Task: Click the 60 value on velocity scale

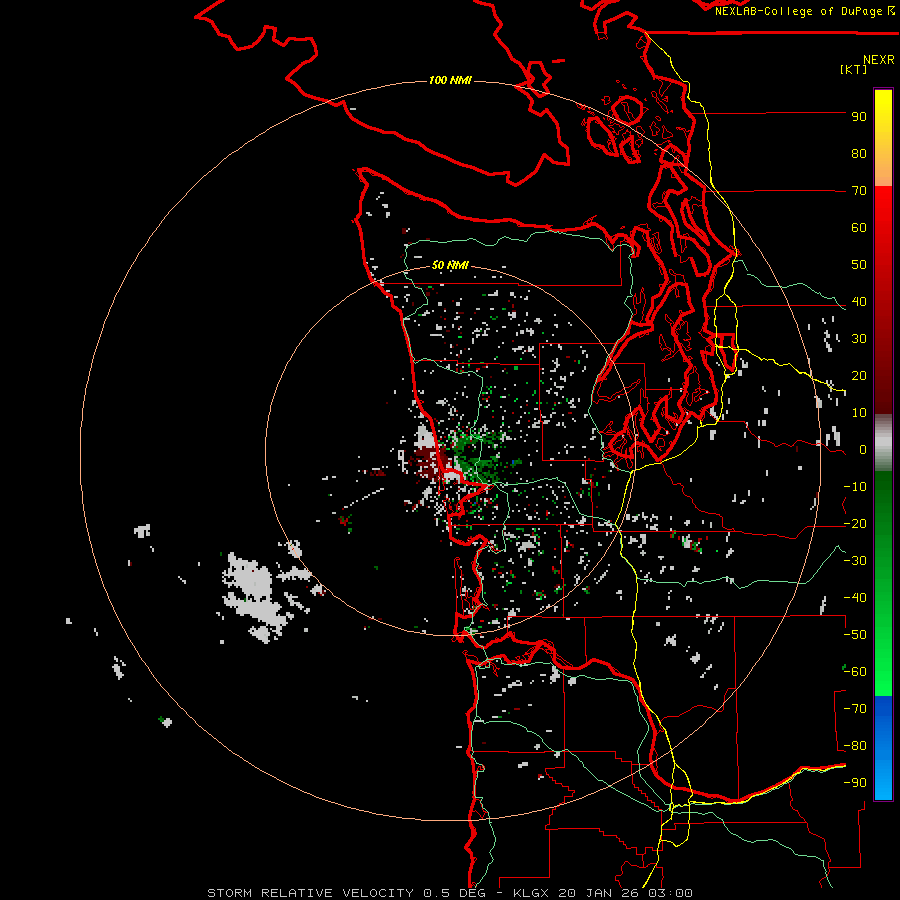Action: click(859, 227)
